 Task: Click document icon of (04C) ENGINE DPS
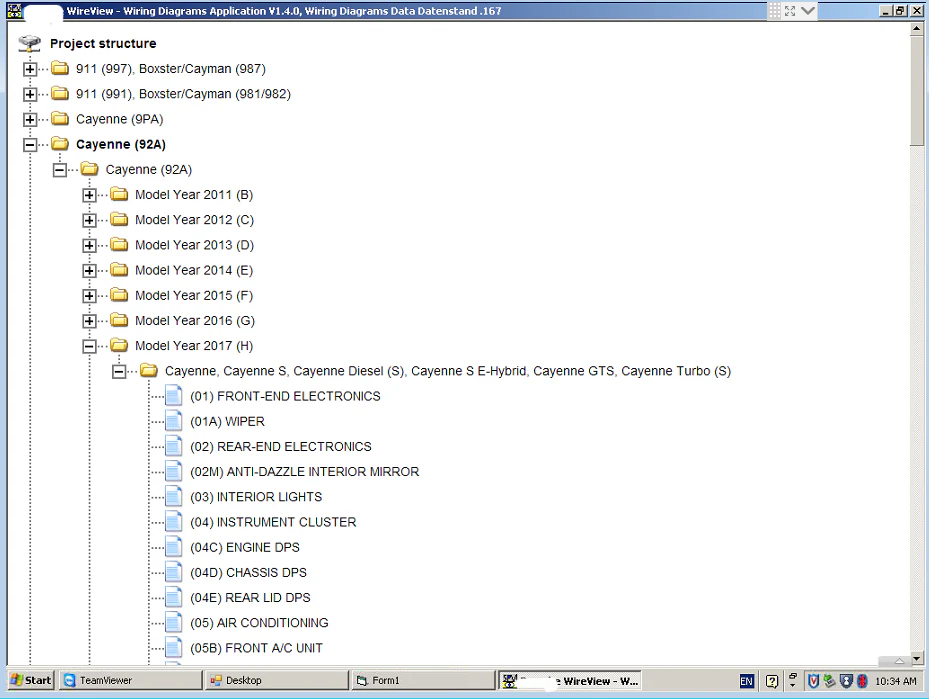point(174,547)
